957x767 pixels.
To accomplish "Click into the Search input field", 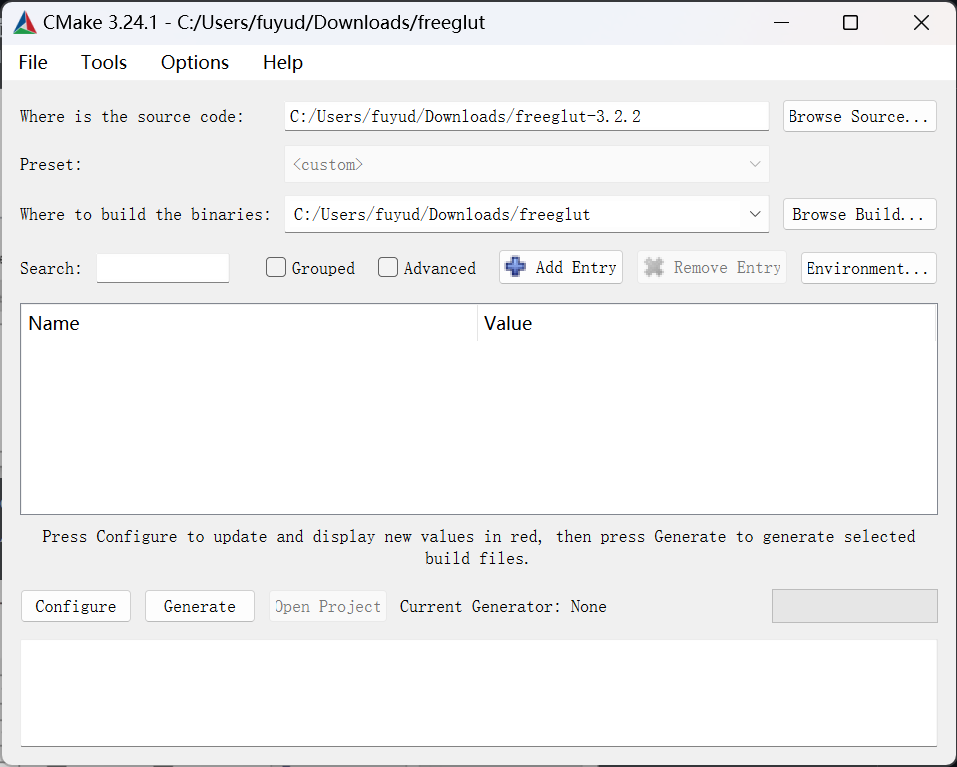I will coord(163,268).
